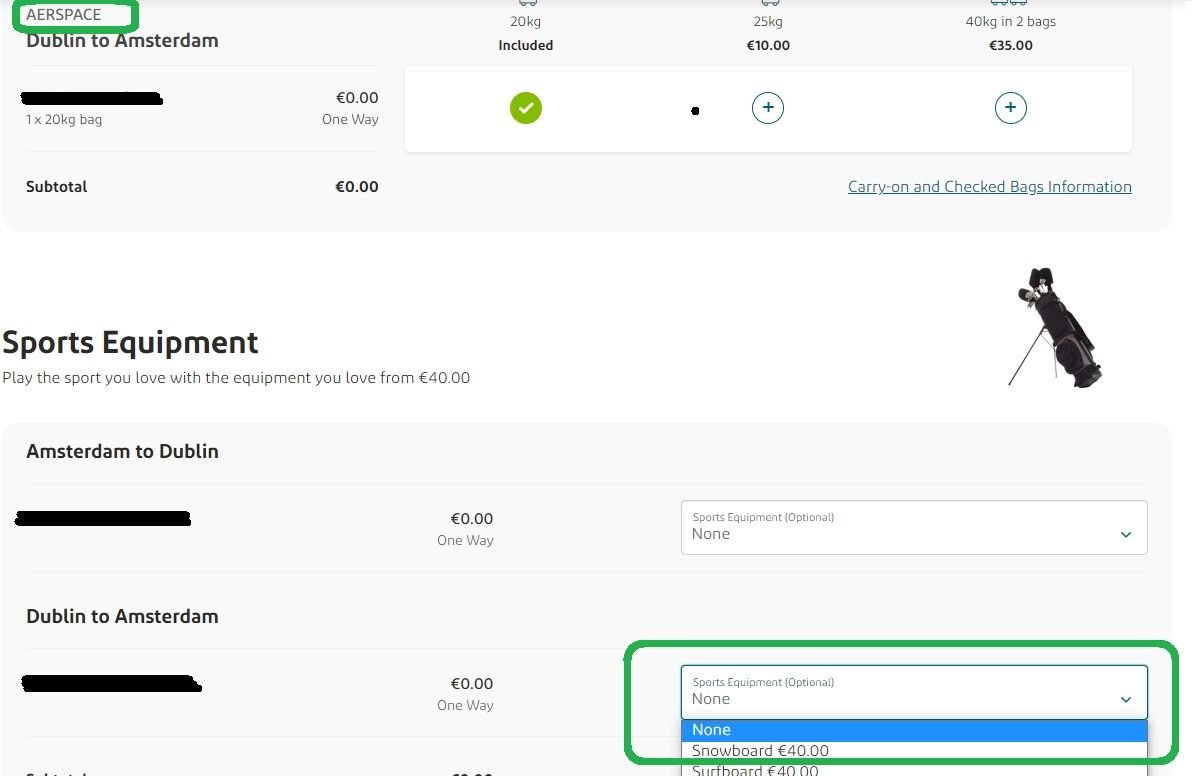Open Carry-on and Checked Bags Information link

click(989, 187)
